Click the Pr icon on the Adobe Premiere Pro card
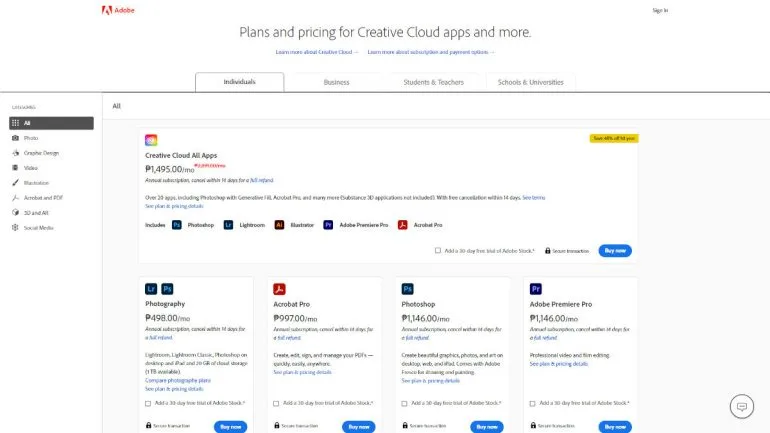Image resolution: width=770 pixels, height=433 pixels. 536,289
